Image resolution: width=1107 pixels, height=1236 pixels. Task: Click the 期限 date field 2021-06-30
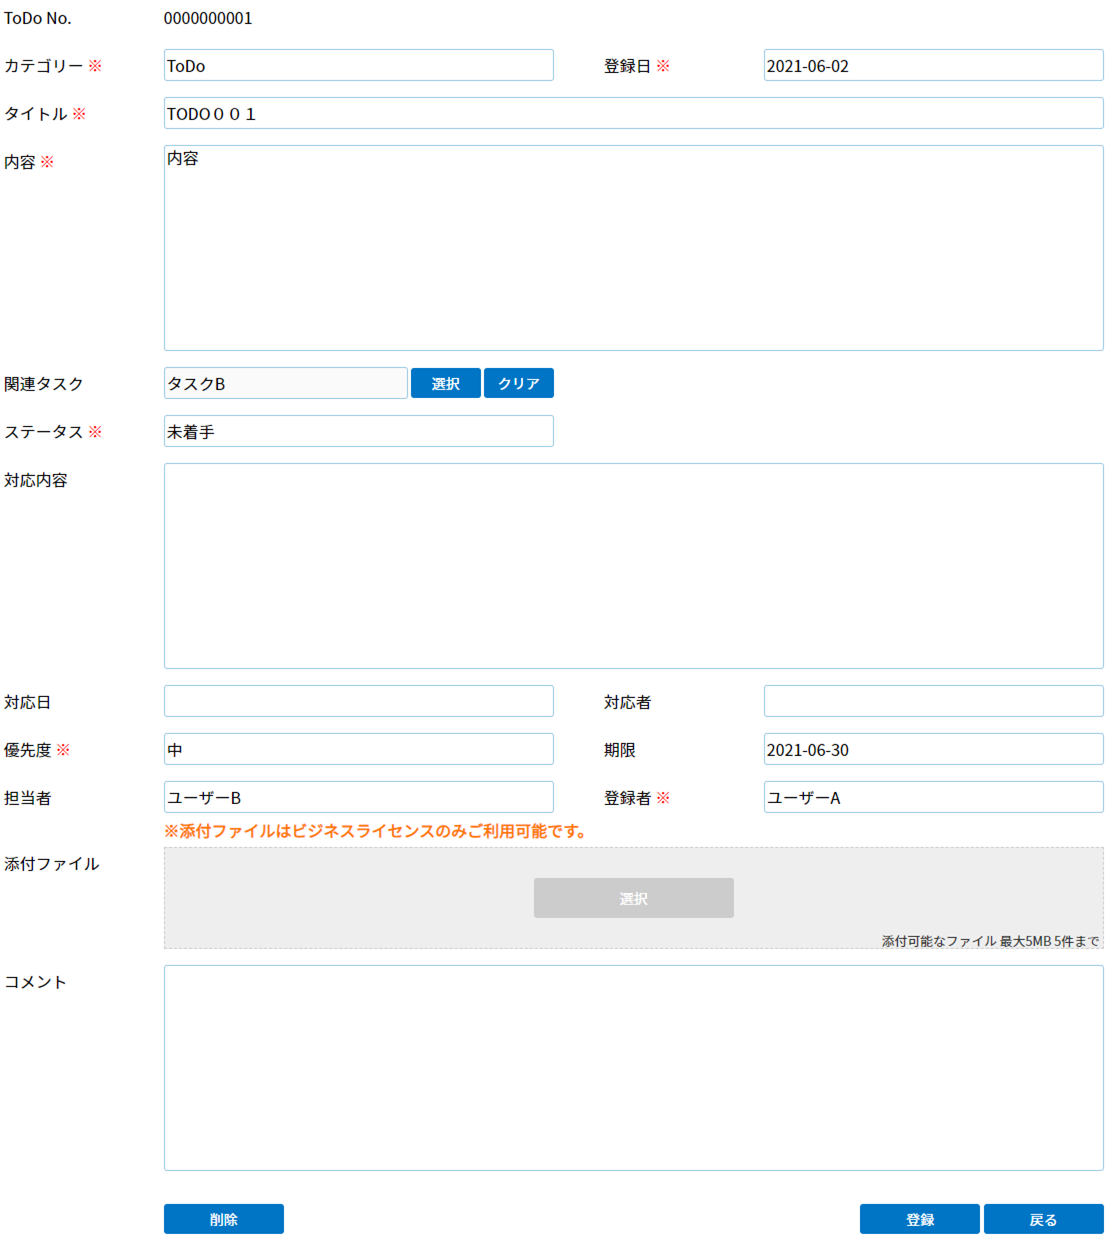click(x=932, y=750)
